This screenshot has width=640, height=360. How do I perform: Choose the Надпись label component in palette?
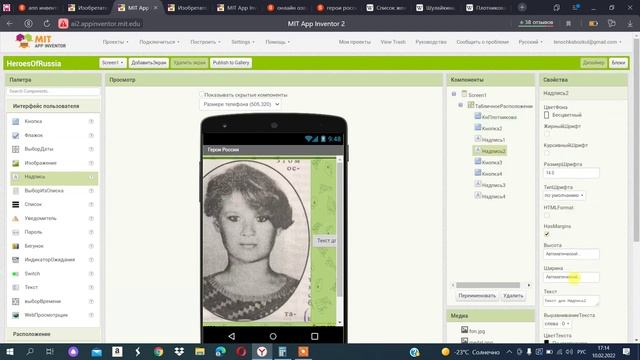pyautogui.click(x=54, y=177)
